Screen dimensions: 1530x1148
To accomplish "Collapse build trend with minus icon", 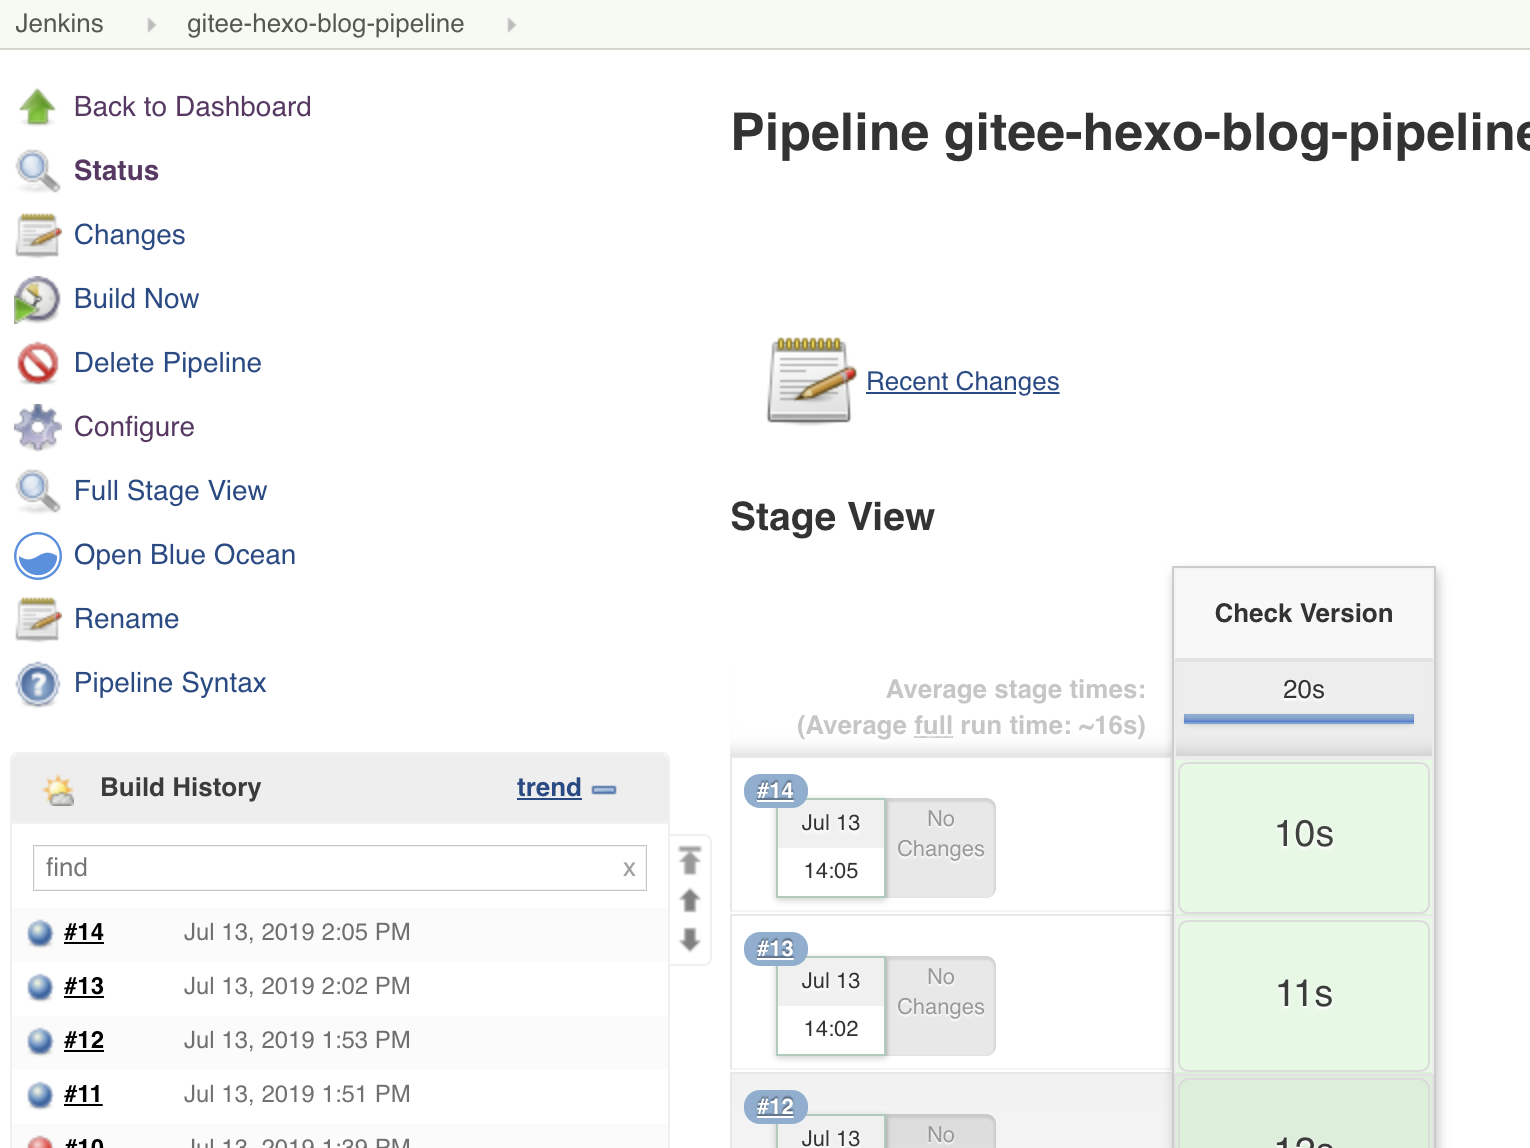I will click(604, 789).
